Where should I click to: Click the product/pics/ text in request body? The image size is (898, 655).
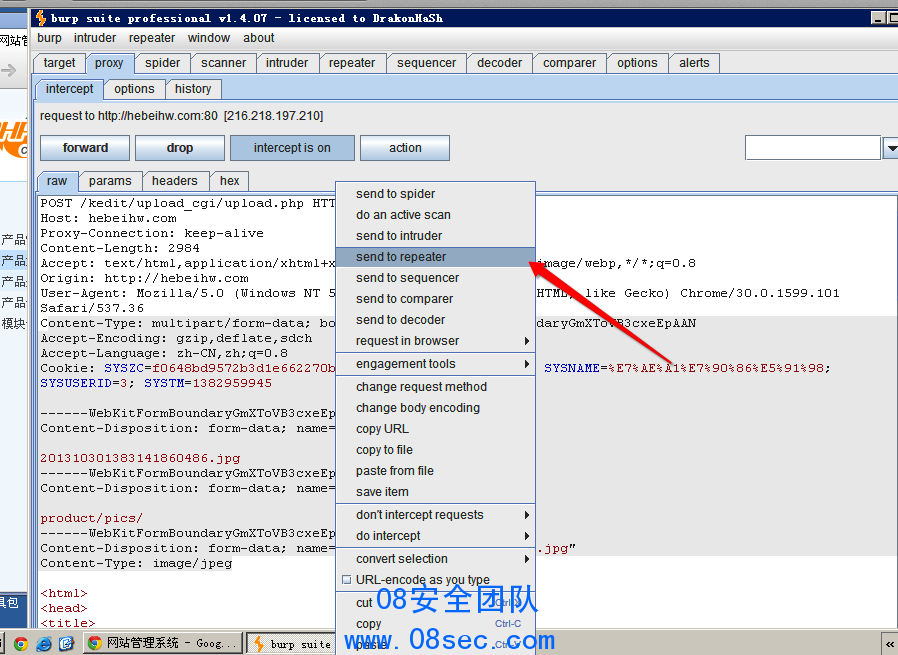coord(92,518)
